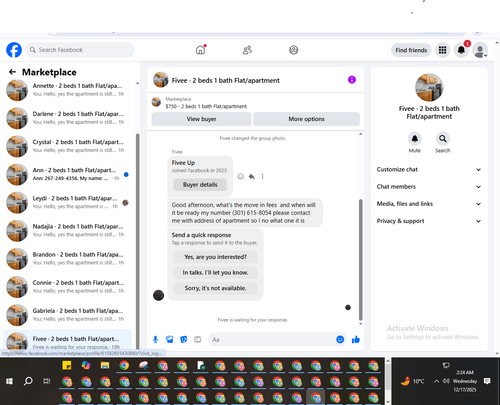Click Find friends button

(x=411, y=50)
